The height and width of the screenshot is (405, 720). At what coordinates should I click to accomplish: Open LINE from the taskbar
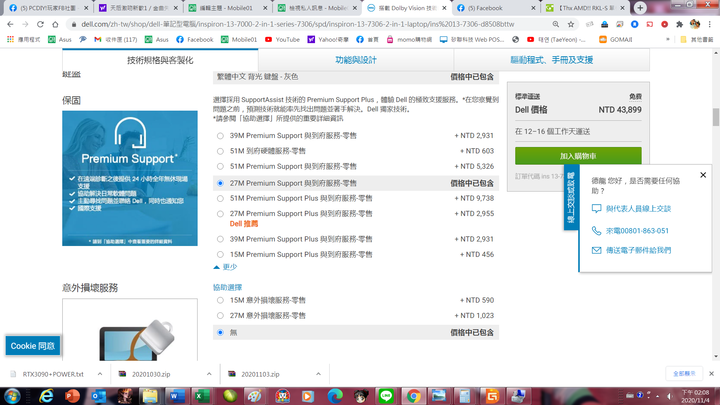386,396
